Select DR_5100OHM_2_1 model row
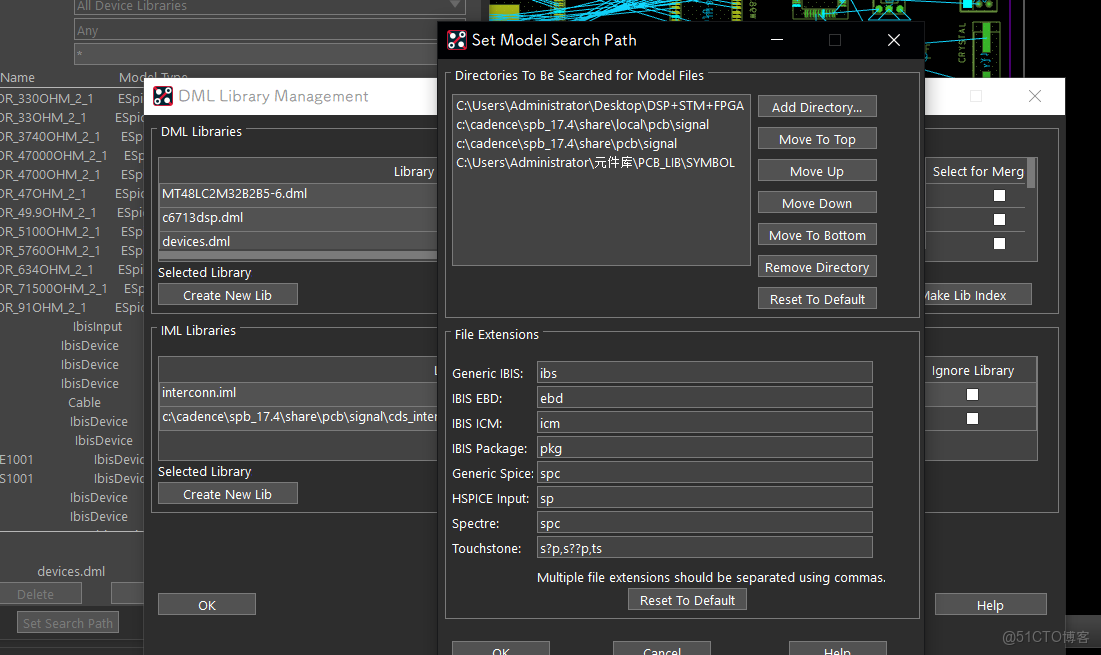 (72, 231)
